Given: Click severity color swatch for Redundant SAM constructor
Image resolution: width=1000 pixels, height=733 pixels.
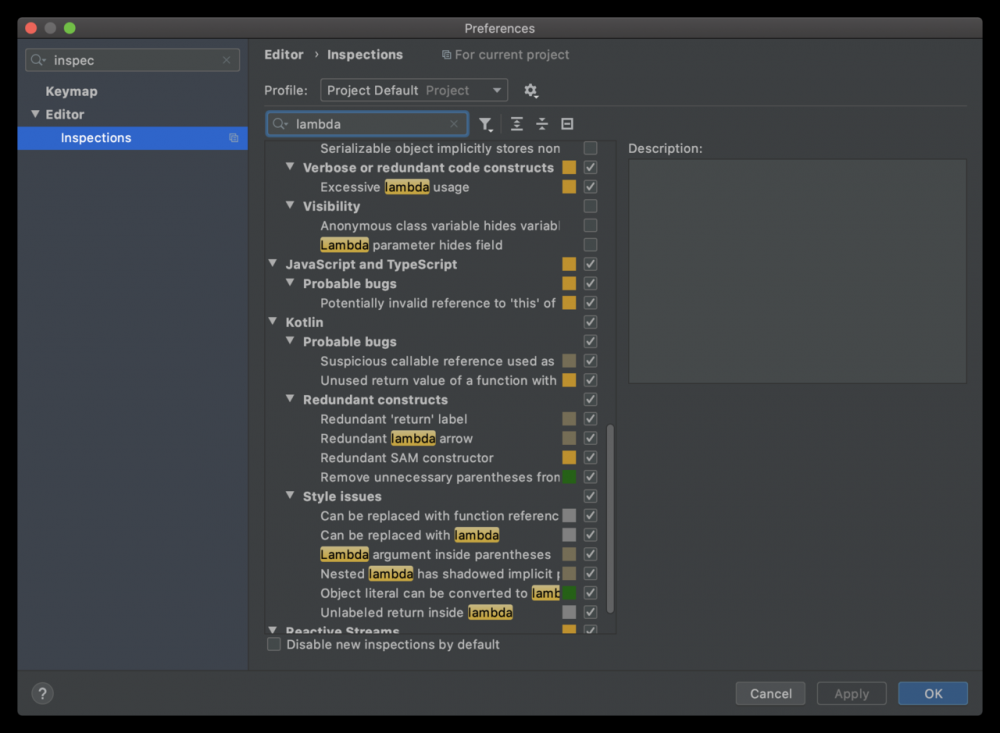Looking at the screenshot, I should [x=569, y=458].
